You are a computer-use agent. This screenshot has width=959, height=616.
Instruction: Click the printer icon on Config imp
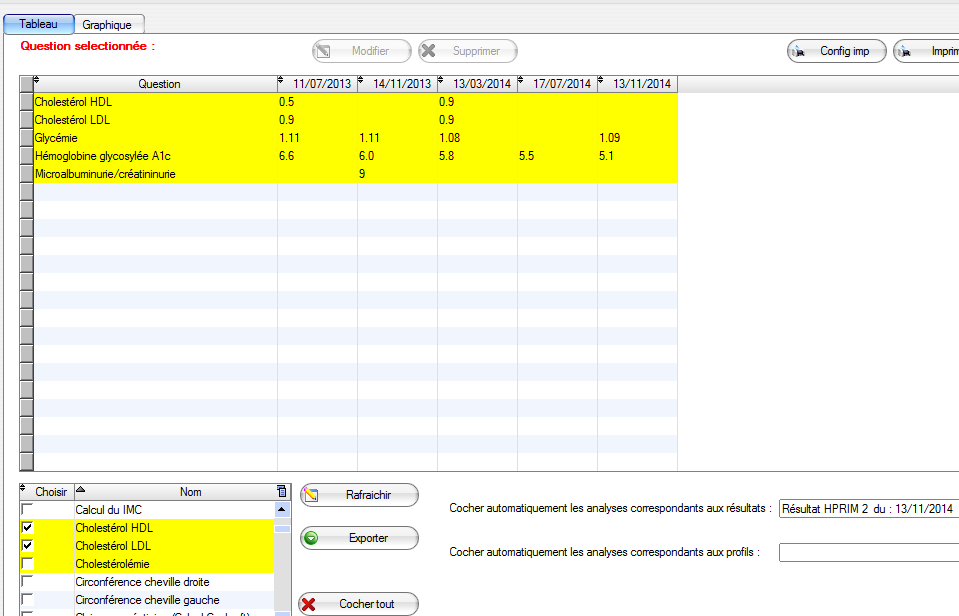click(800, 51)
